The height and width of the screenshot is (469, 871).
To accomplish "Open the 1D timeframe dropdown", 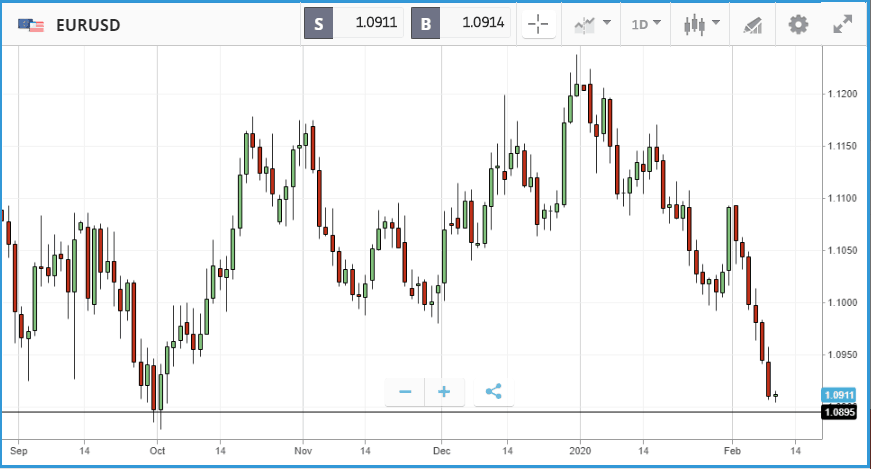I will pyautogui.click(x=645, y=24).
